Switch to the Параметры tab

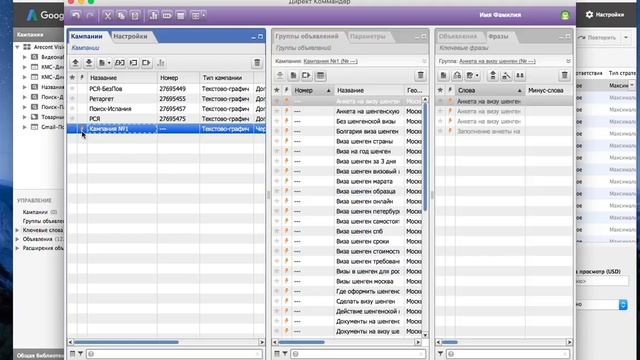tap(367, 36)
